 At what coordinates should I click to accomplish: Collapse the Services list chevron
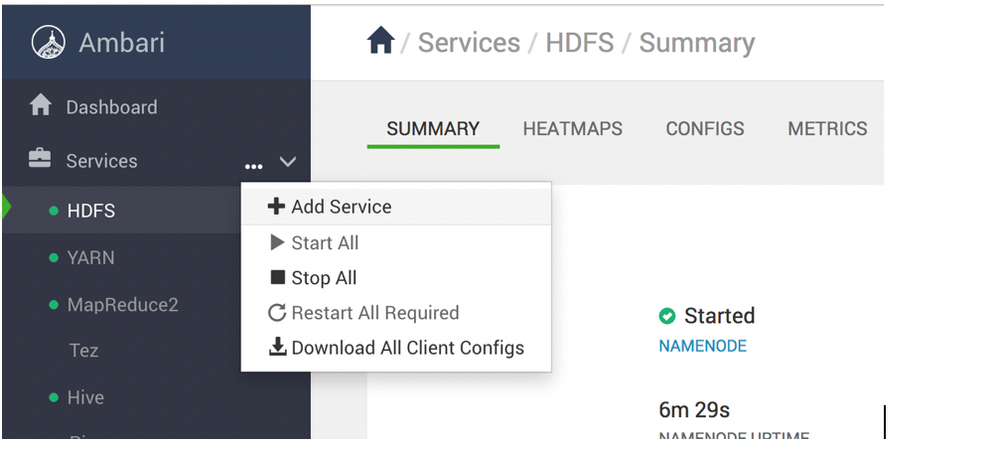click(288, 161)
